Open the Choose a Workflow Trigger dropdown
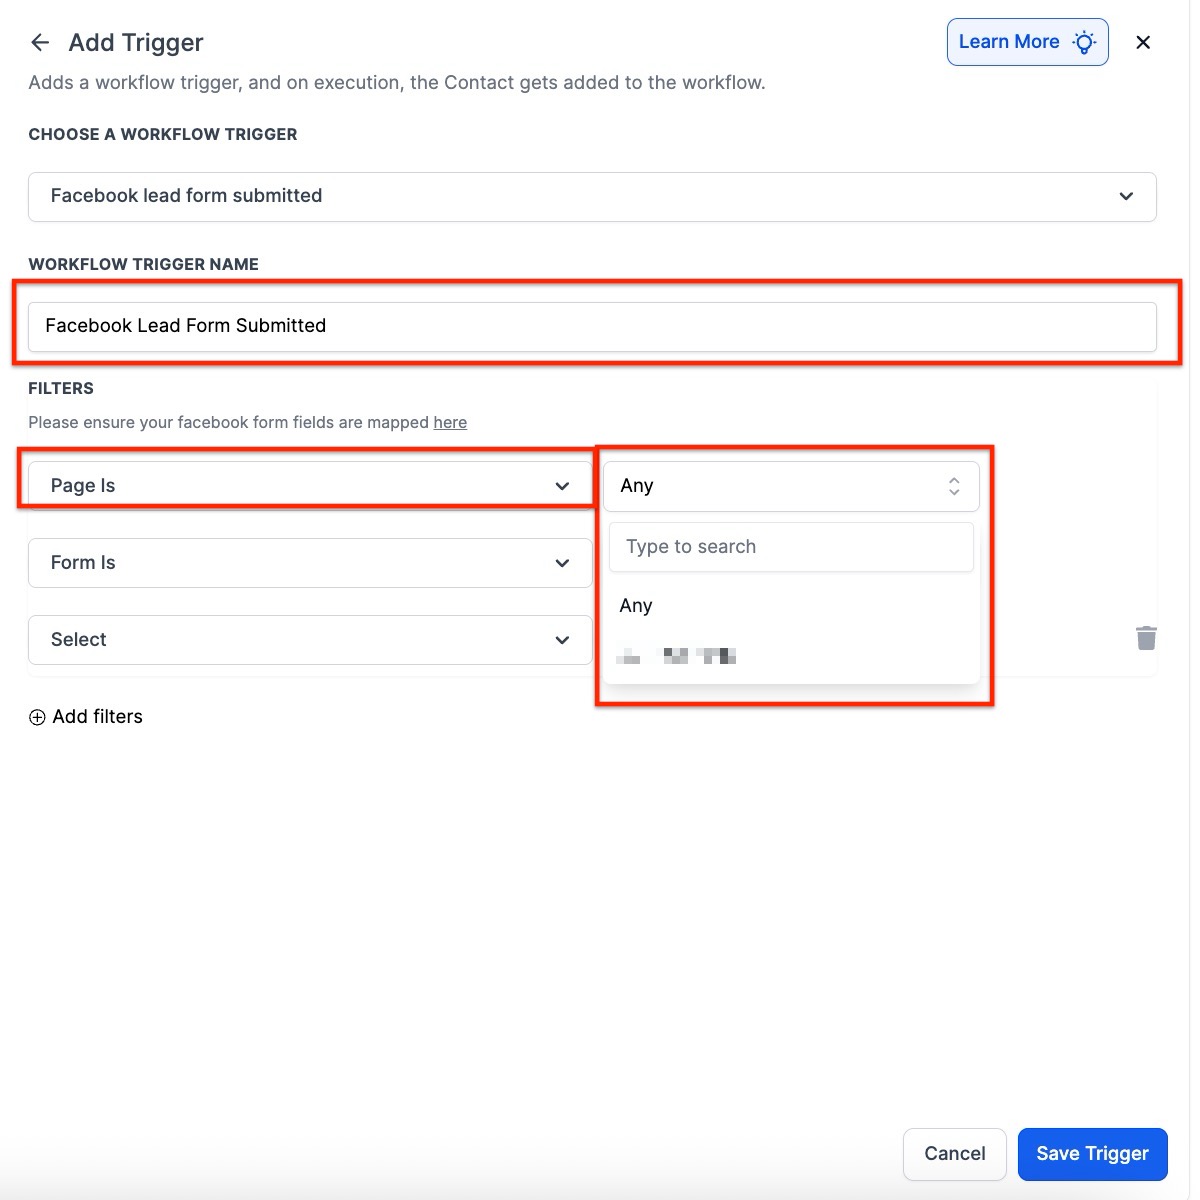Viewport: 1200px width, 1200px height. point(592,196)
